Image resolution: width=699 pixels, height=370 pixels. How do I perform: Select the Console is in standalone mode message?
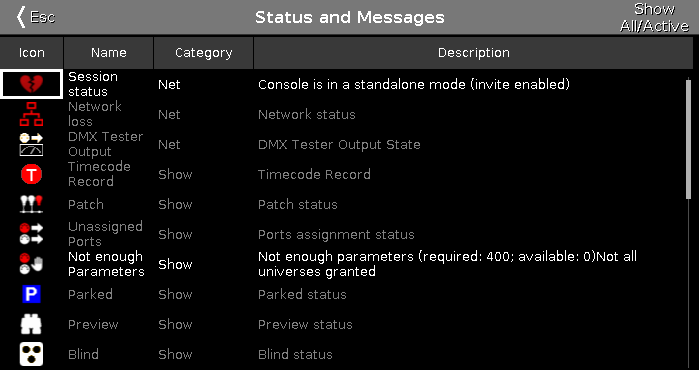[414, 84]
